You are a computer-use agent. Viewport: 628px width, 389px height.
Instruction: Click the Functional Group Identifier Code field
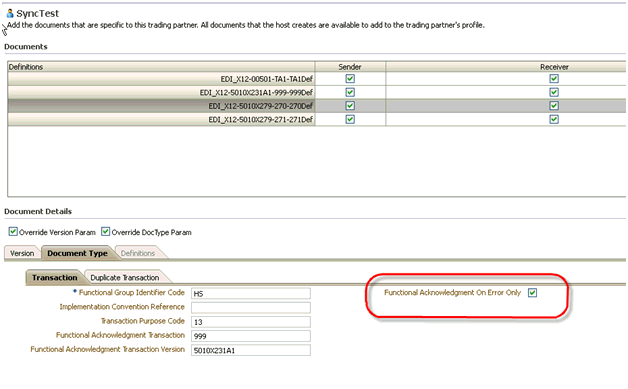pyautogui.click(x=251, y=293)
